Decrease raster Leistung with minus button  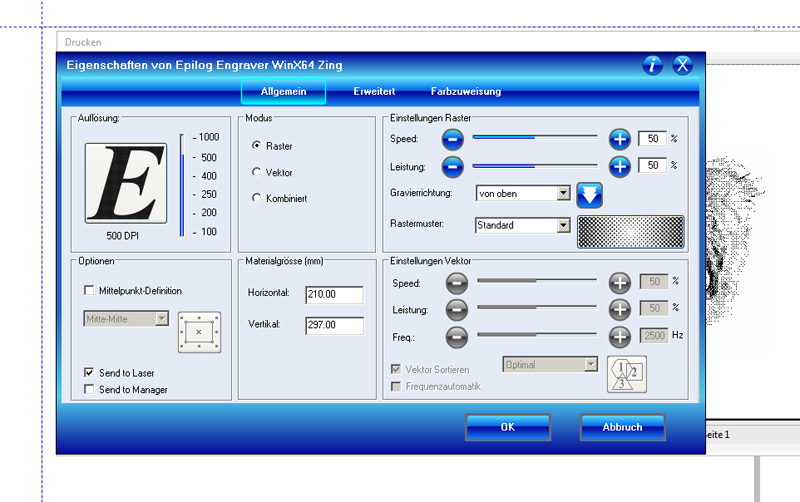tap(454, 166)
